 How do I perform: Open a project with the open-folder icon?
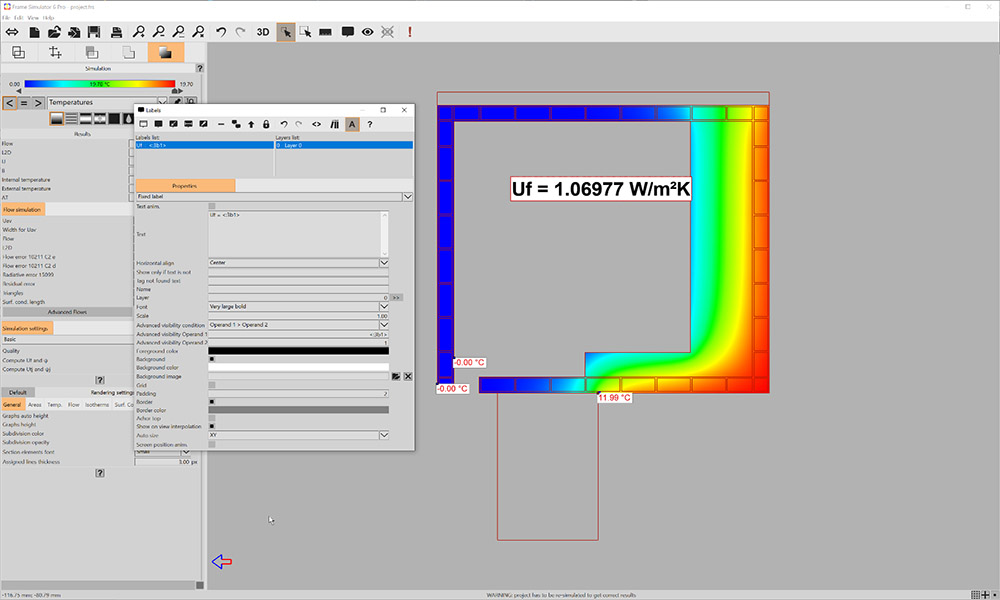pyautogui.click(x=54, y=32)
